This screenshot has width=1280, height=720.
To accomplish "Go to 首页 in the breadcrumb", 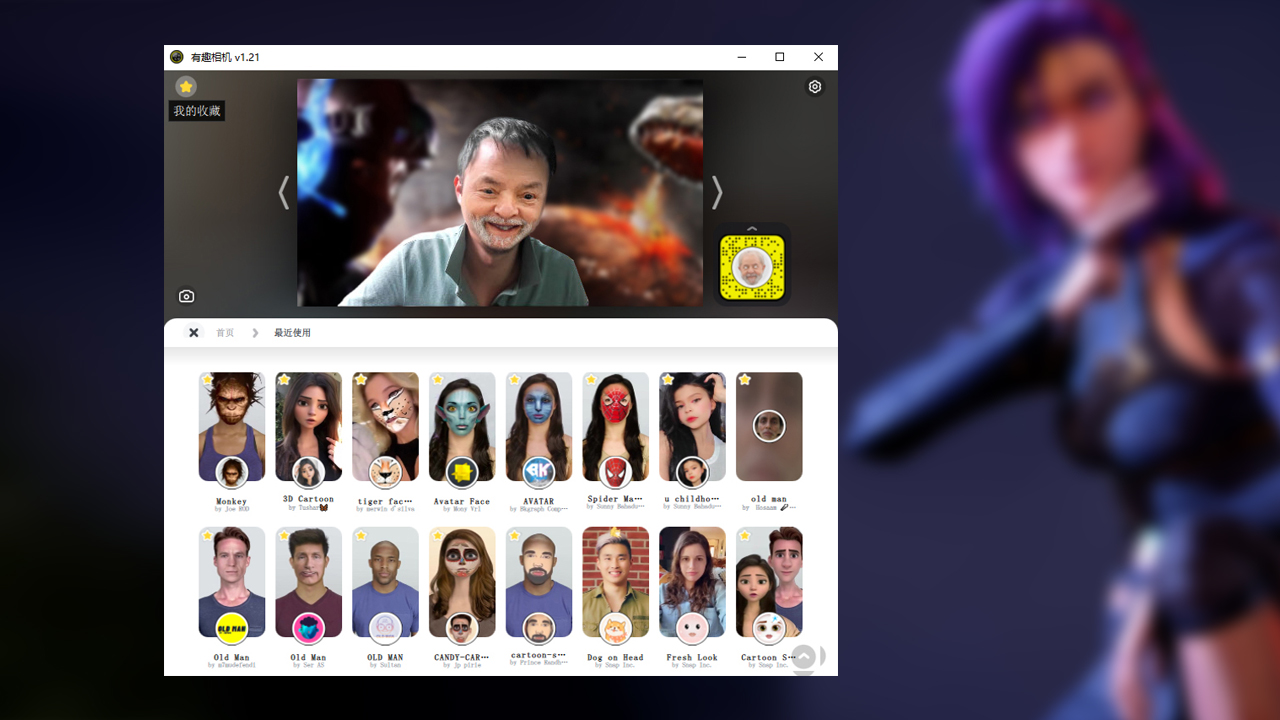I will [x=225, y=333].
